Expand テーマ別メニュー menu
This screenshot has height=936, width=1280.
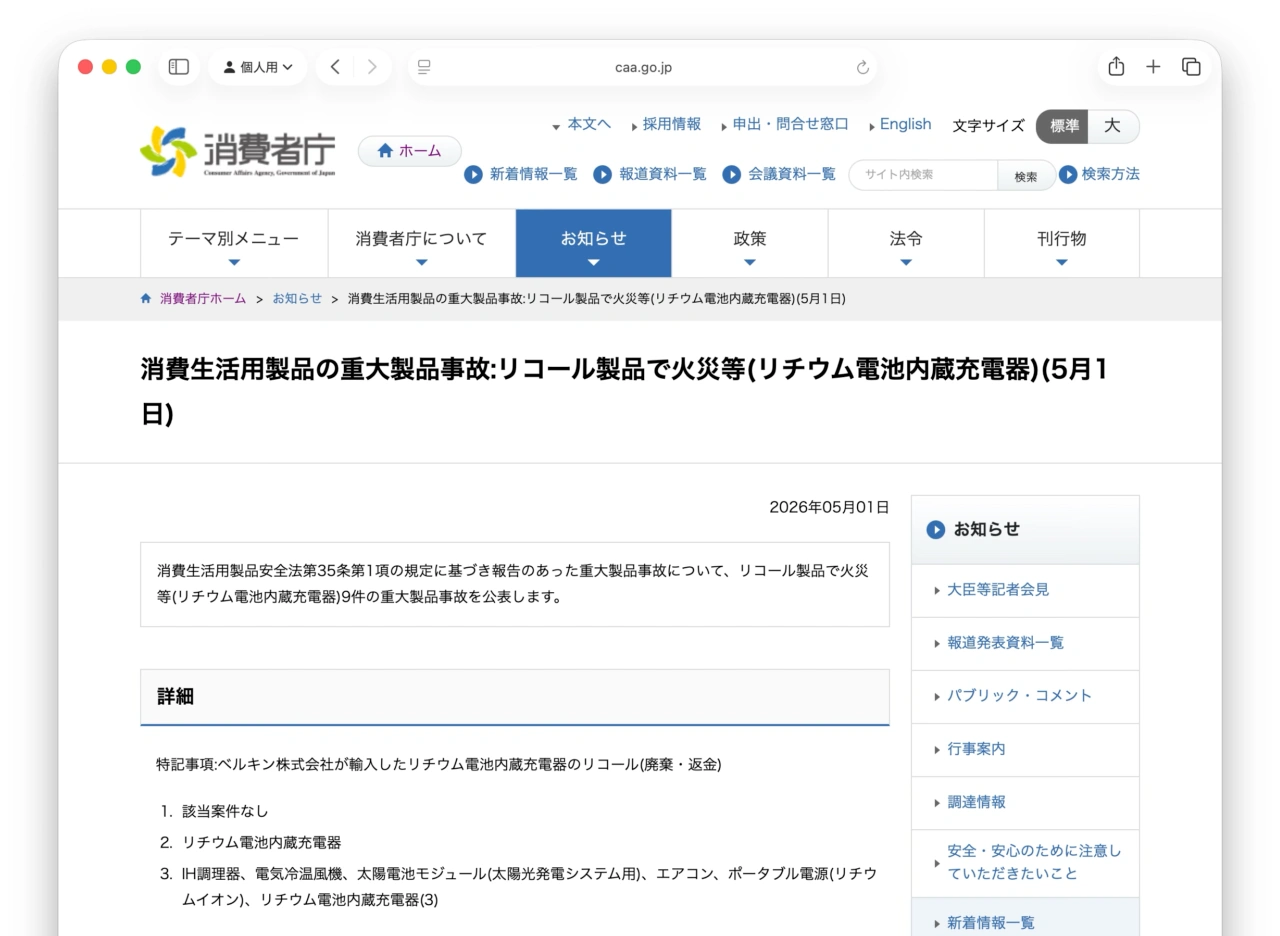tap(233, 243)
